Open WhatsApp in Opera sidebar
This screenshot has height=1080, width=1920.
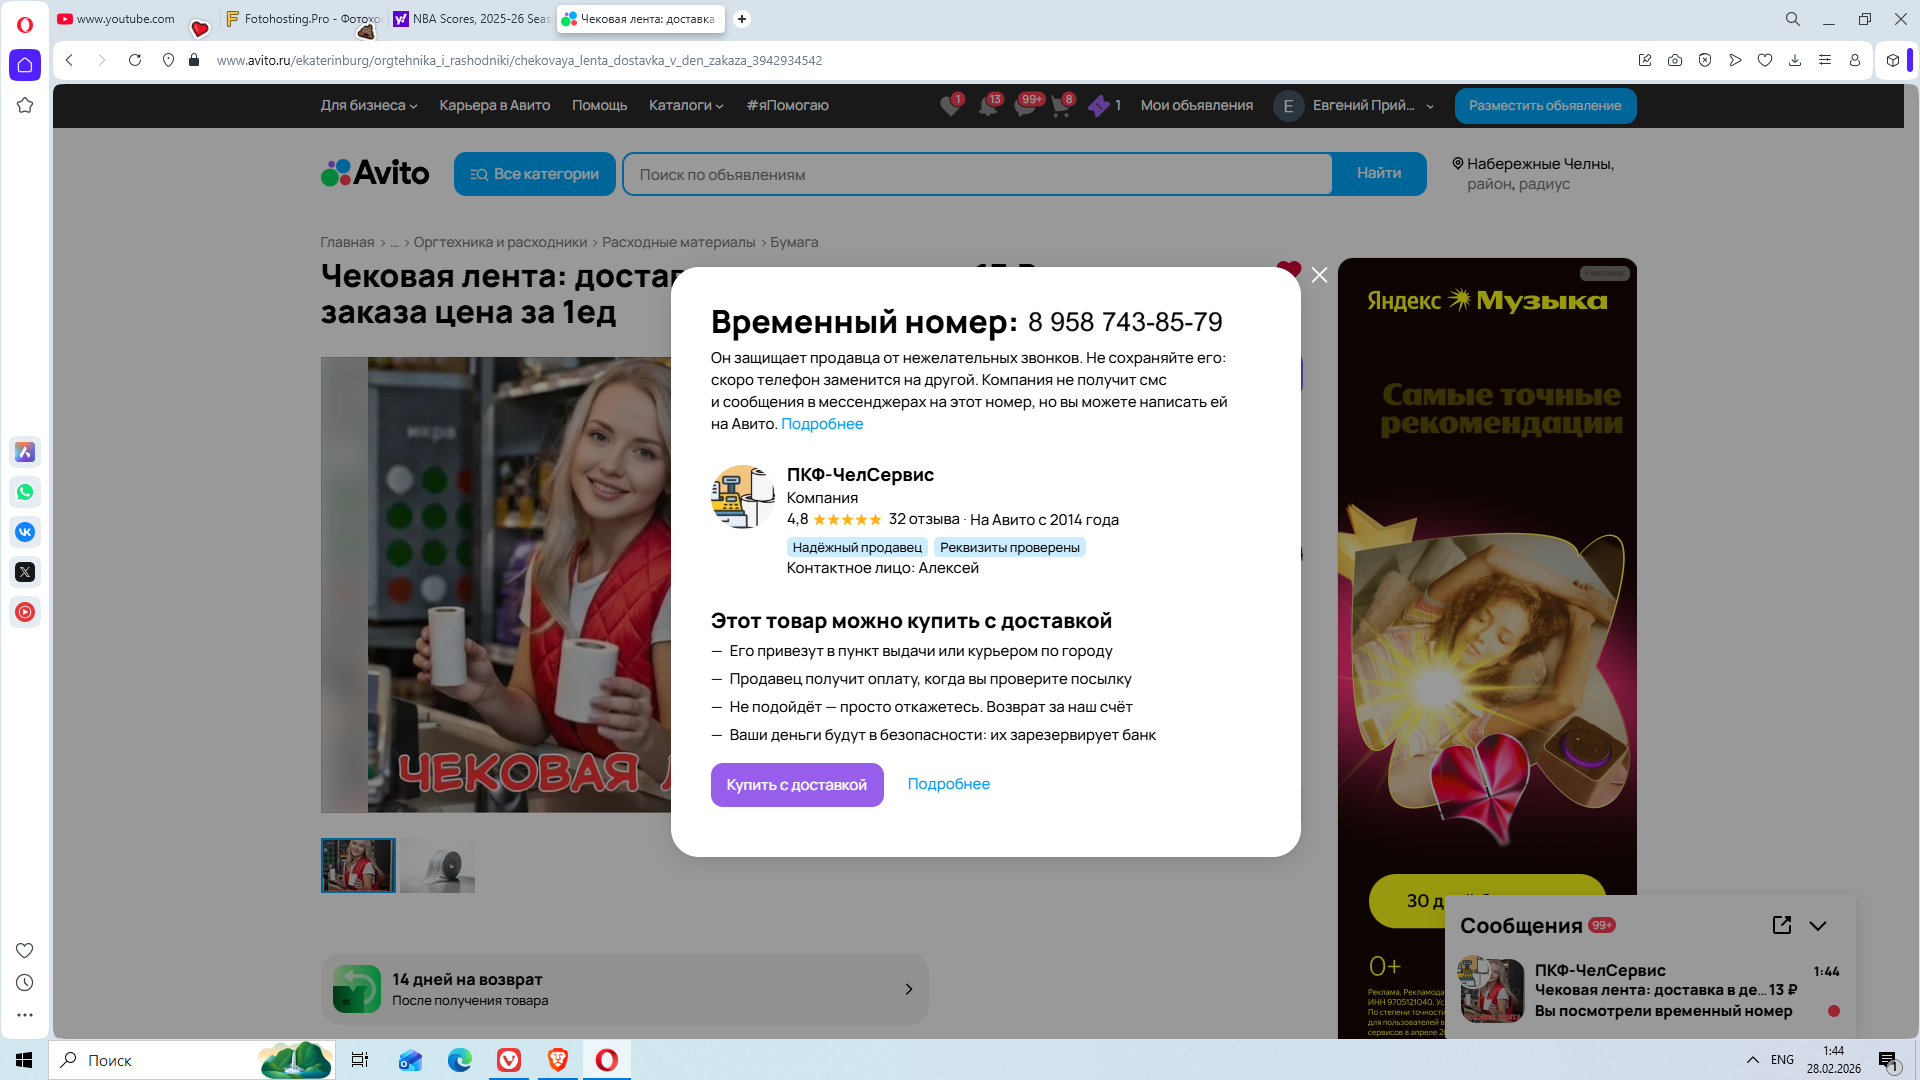(x=25, y=492)
